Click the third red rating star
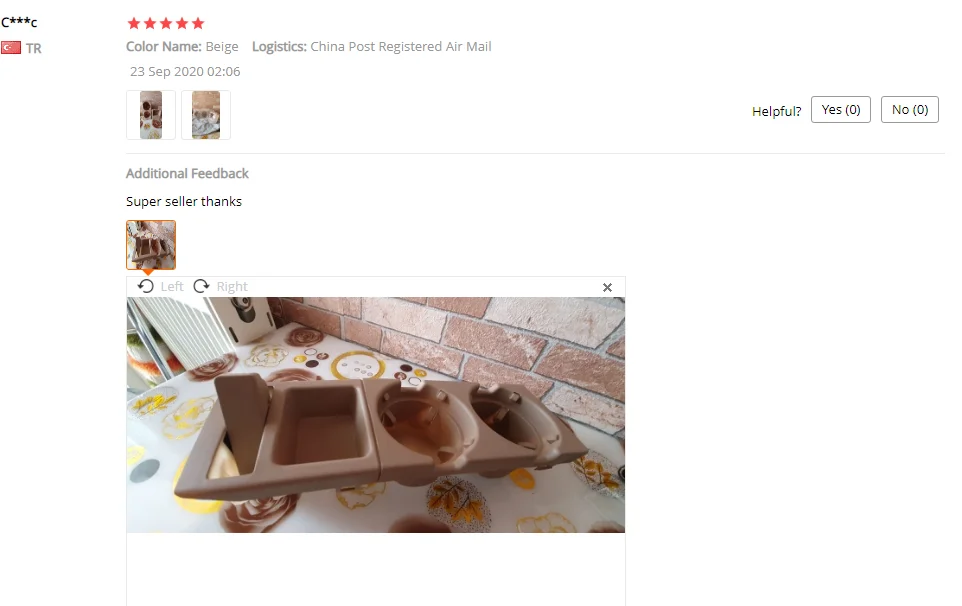The image size is (962, 606). point(166,23)
